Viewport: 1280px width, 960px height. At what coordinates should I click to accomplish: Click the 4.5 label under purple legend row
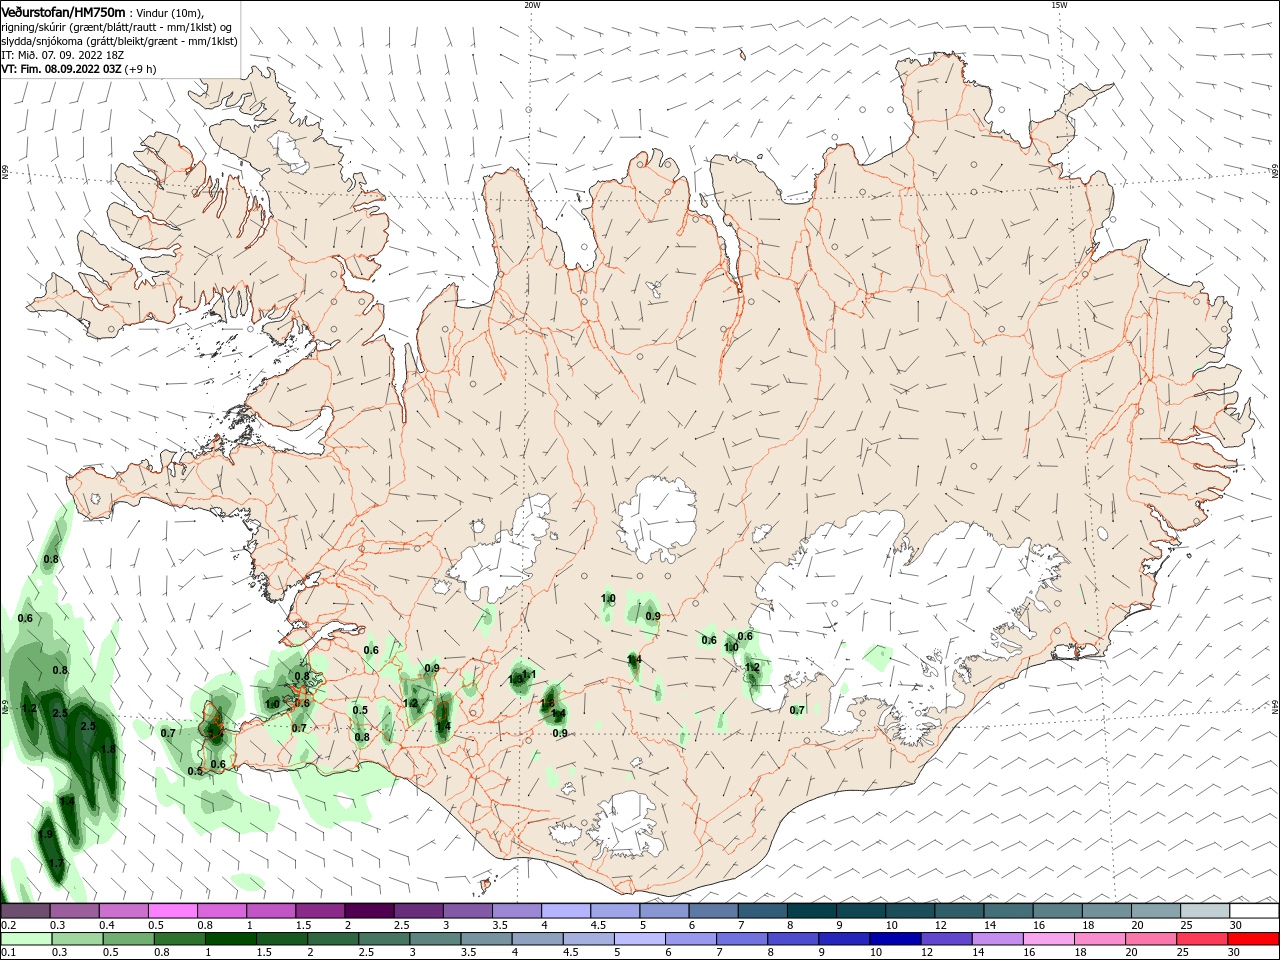point(598,925)
